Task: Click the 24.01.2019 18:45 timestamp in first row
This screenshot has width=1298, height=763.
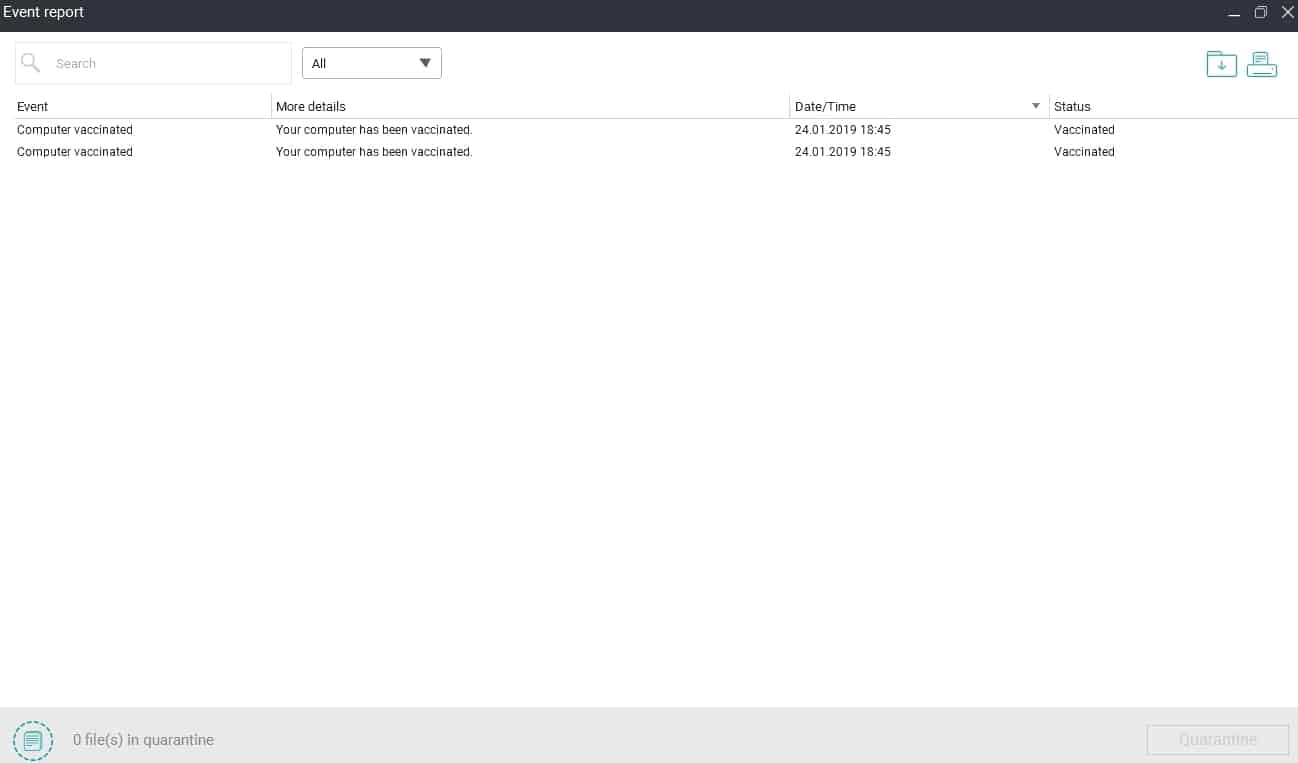Action: (x=843, y=129)
